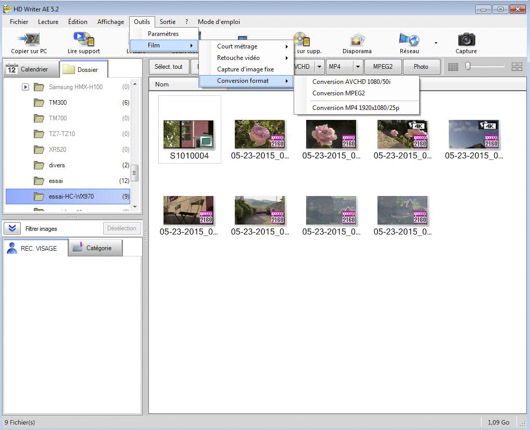This screenshot has height=430, width=530.
Task: Switch to the Dossier tab
Action: click(x=84, y=69)
